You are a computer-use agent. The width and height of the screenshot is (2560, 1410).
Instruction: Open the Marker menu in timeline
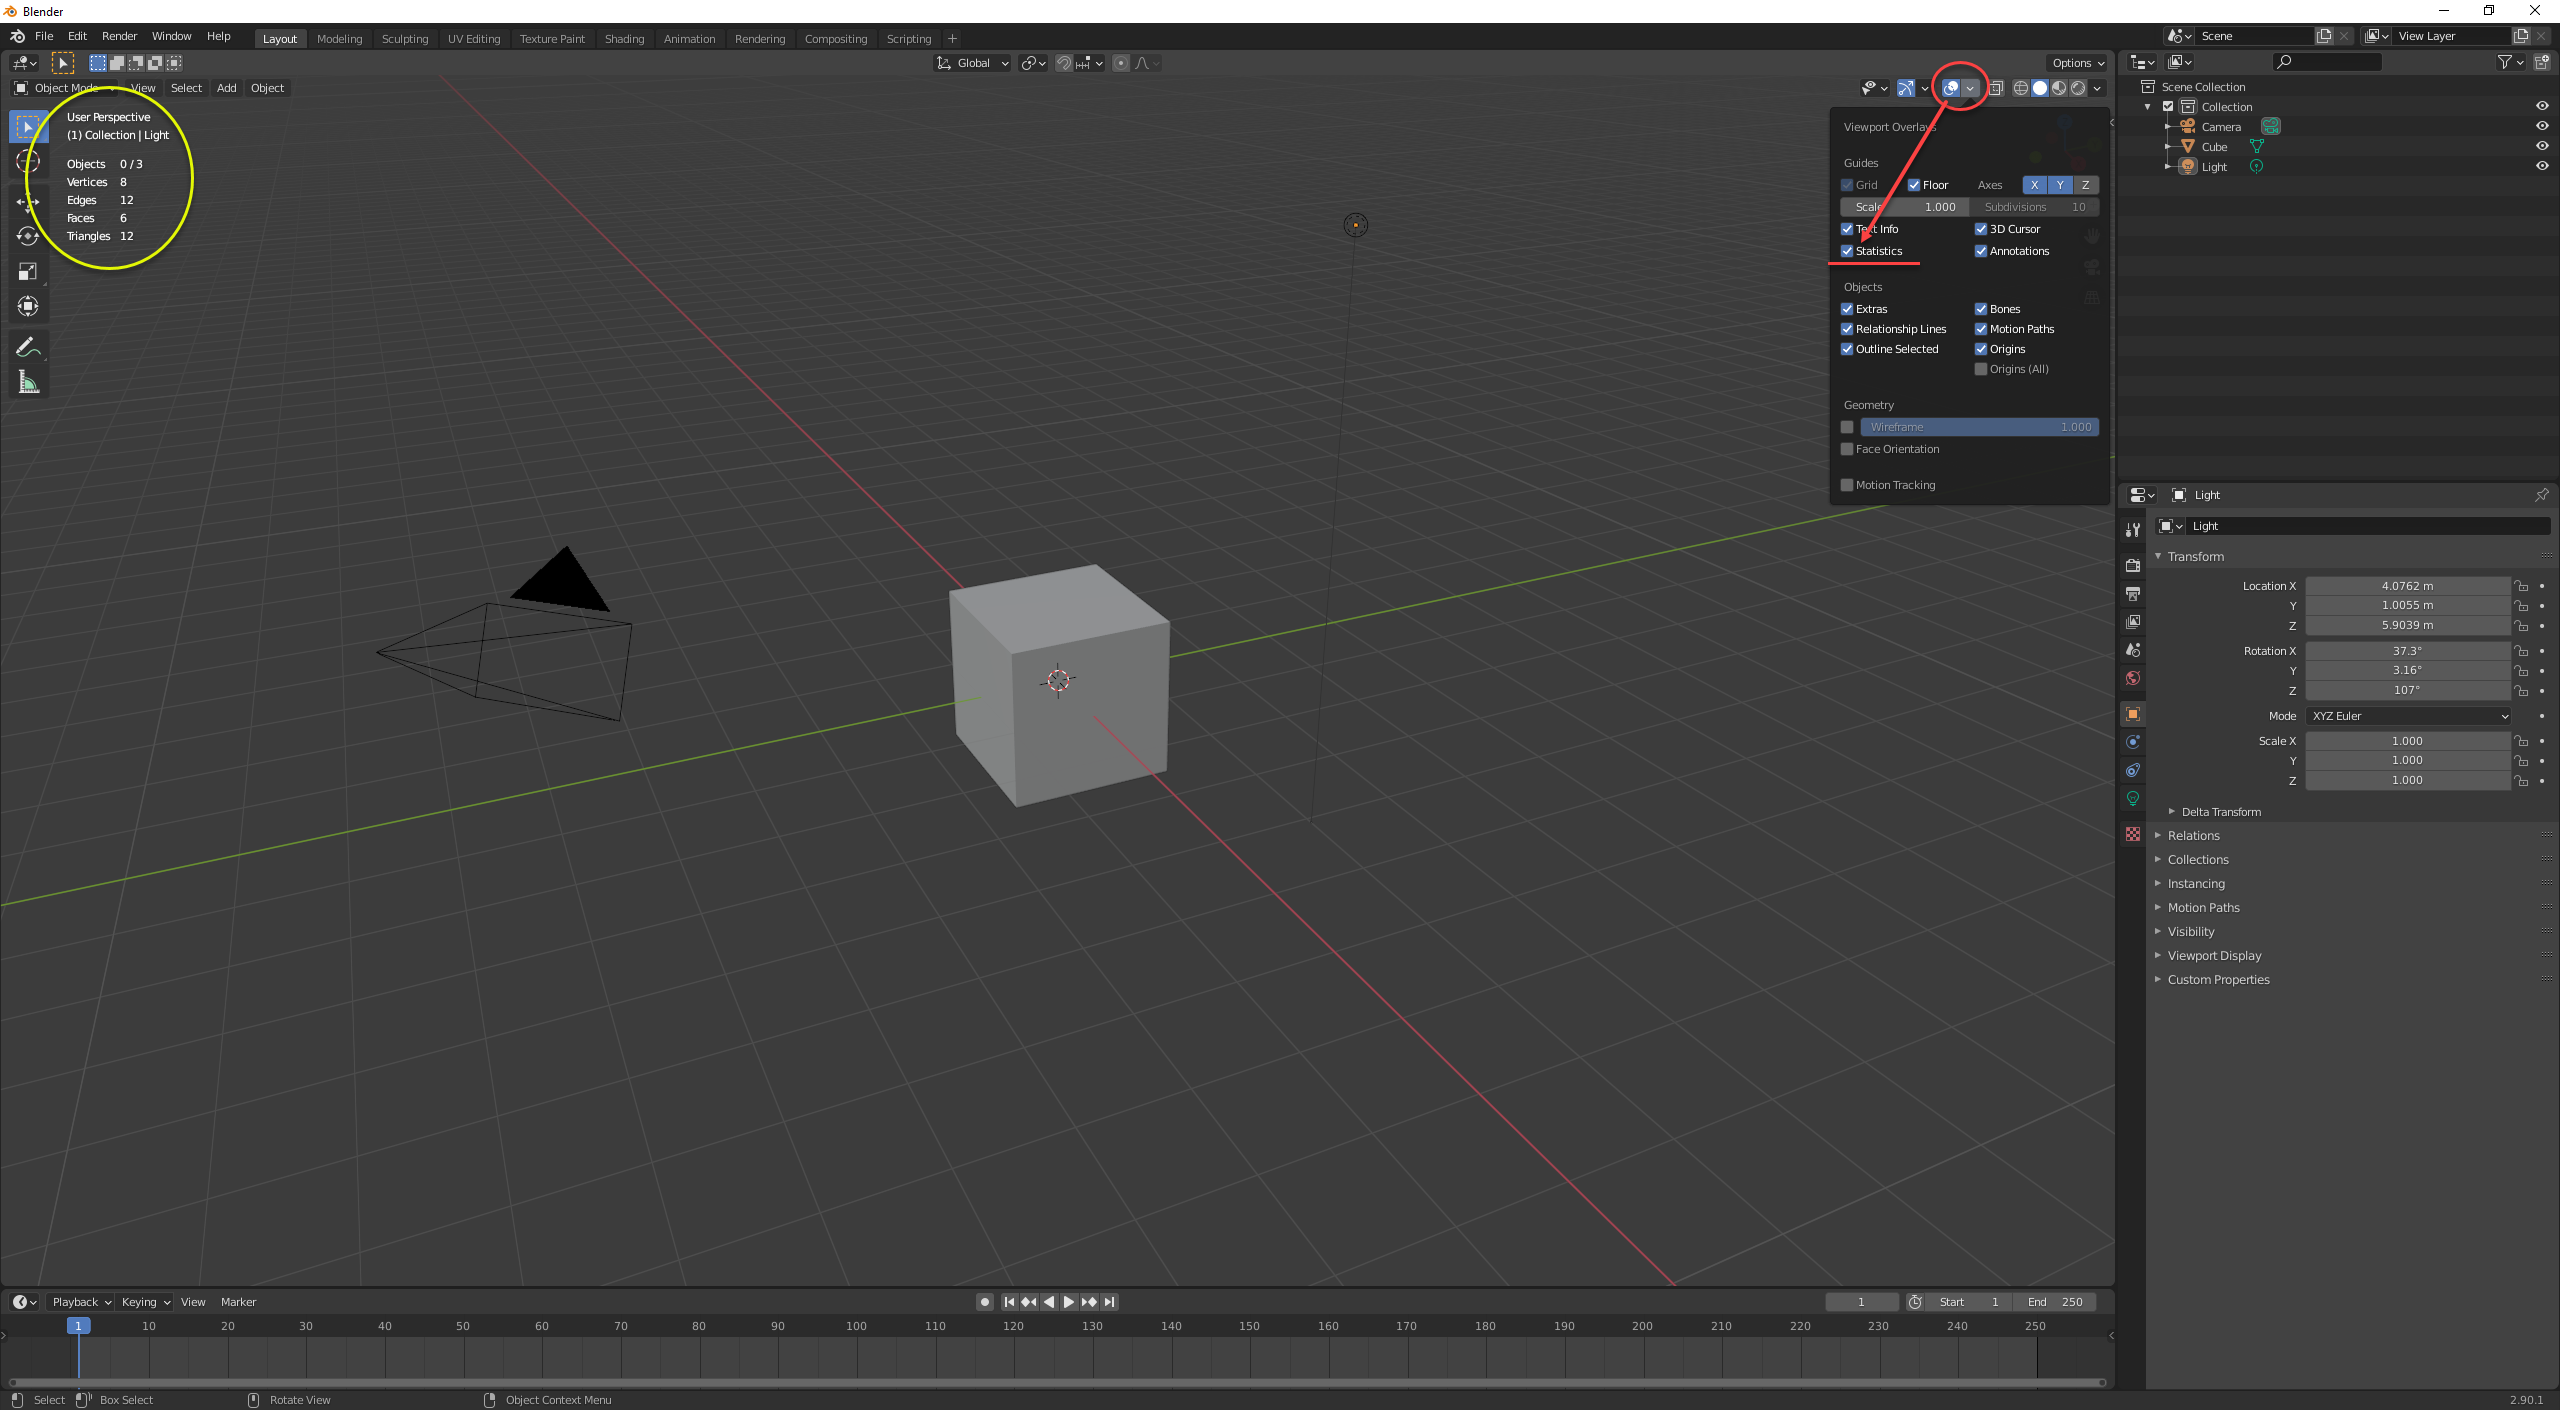pyautogui.click(x=238, y=1302)
